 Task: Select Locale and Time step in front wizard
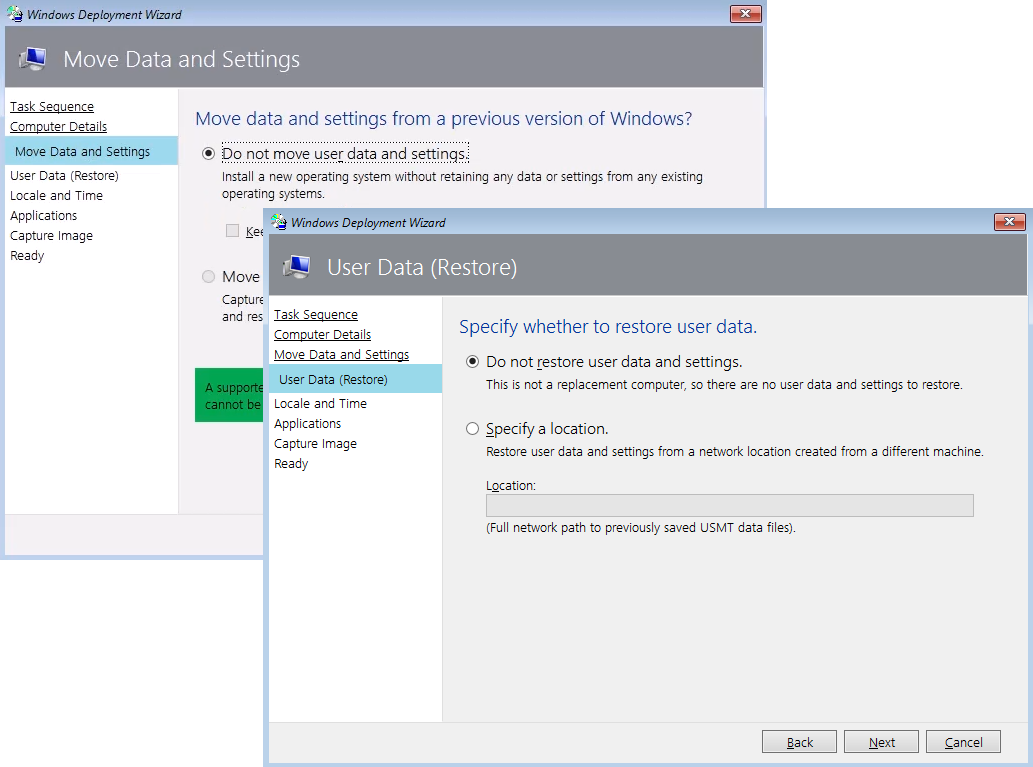[320, 403]
